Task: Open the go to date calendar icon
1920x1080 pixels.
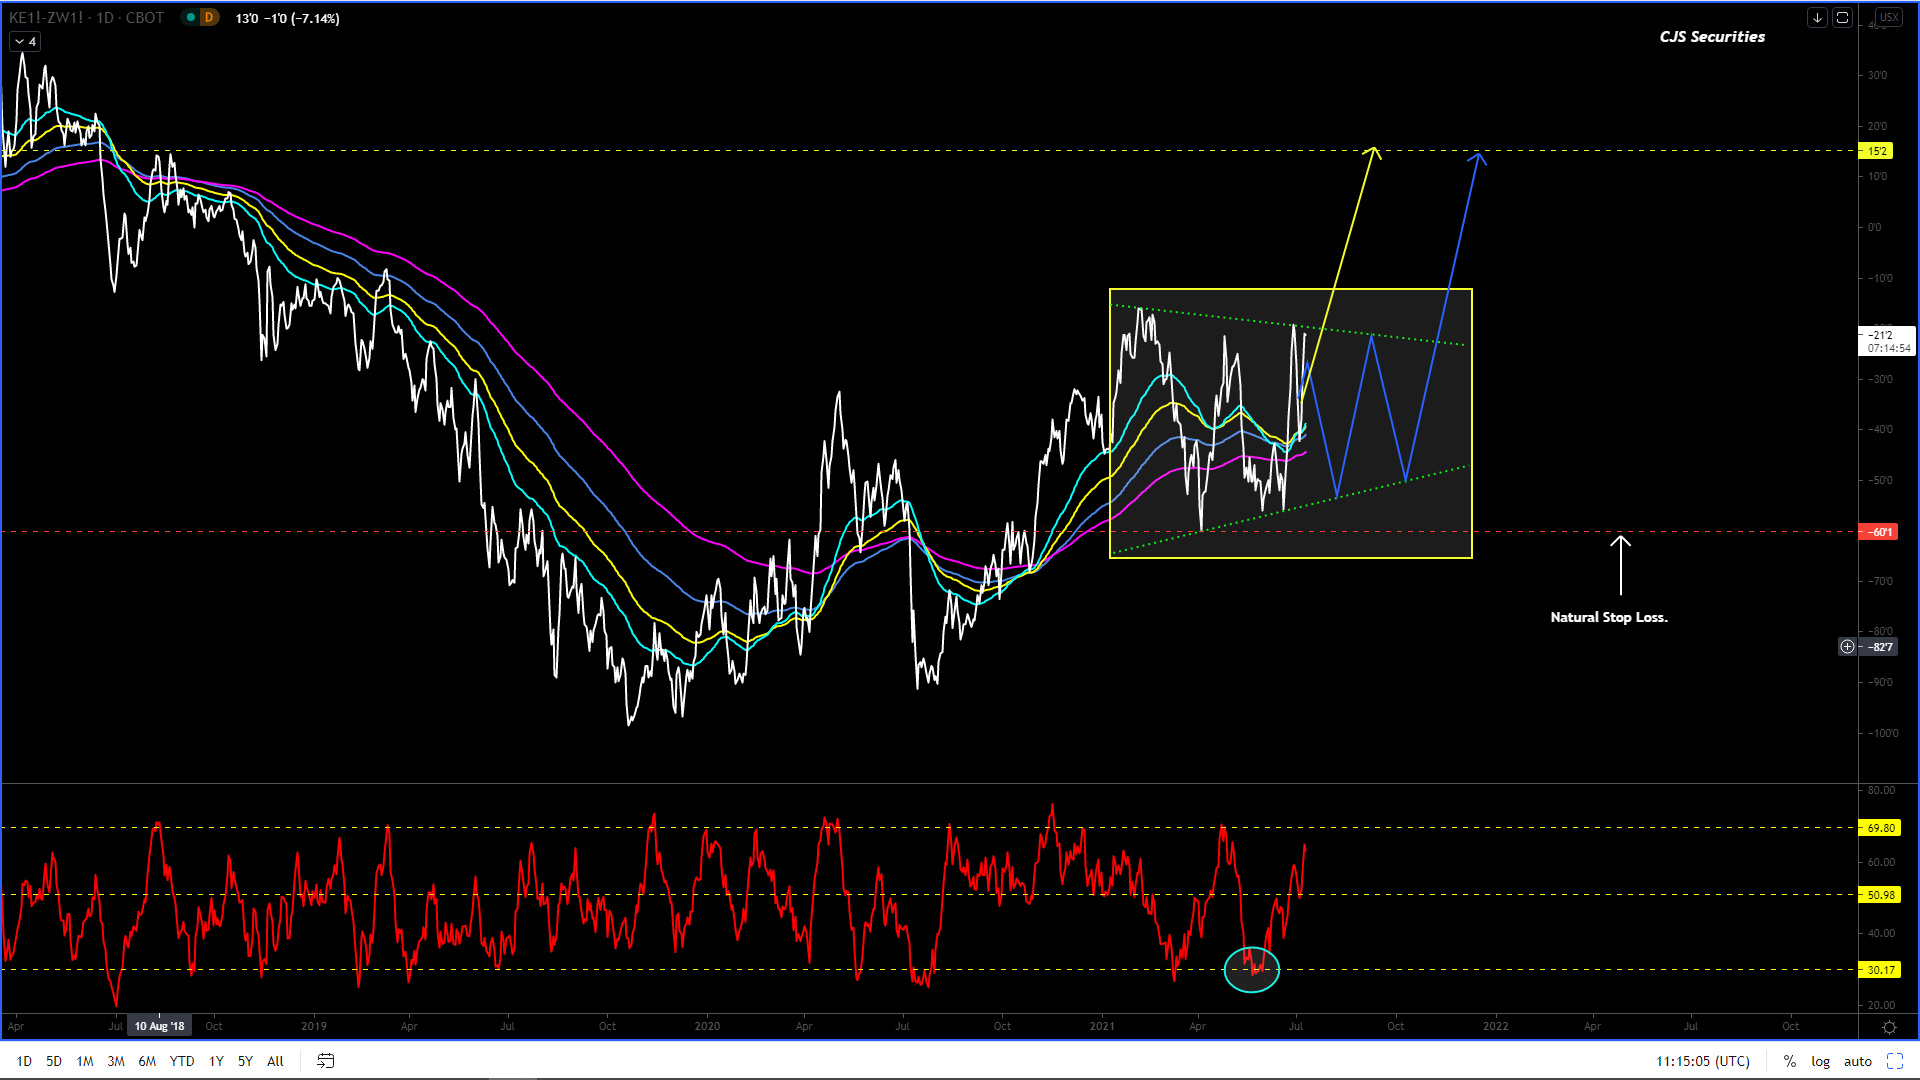Action: point(325,1061)
